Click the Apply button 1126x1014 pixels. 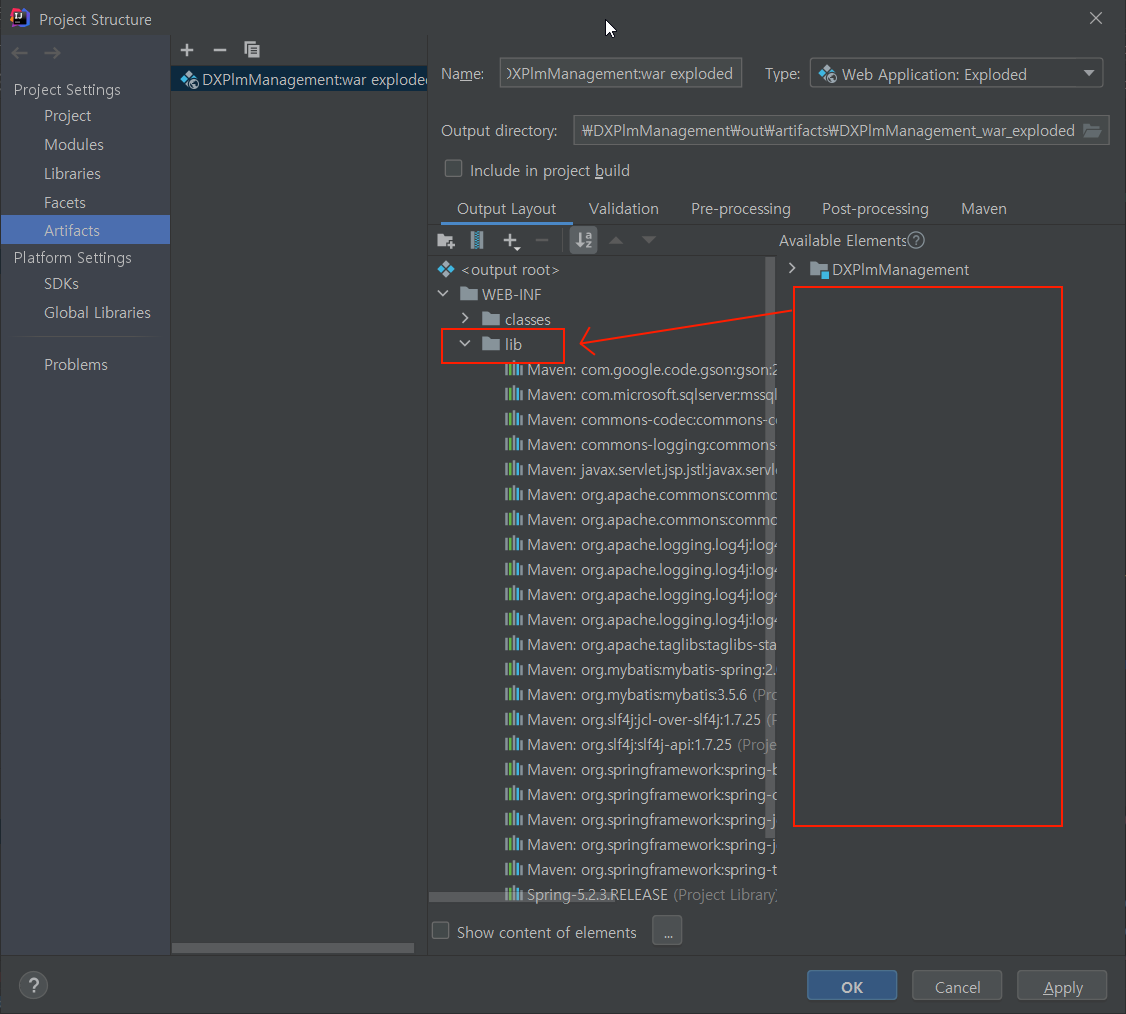click(1062, 987)
